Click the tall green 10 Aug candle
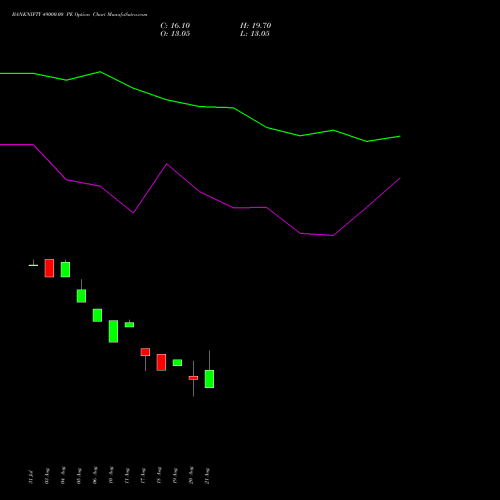 [113, 331]
